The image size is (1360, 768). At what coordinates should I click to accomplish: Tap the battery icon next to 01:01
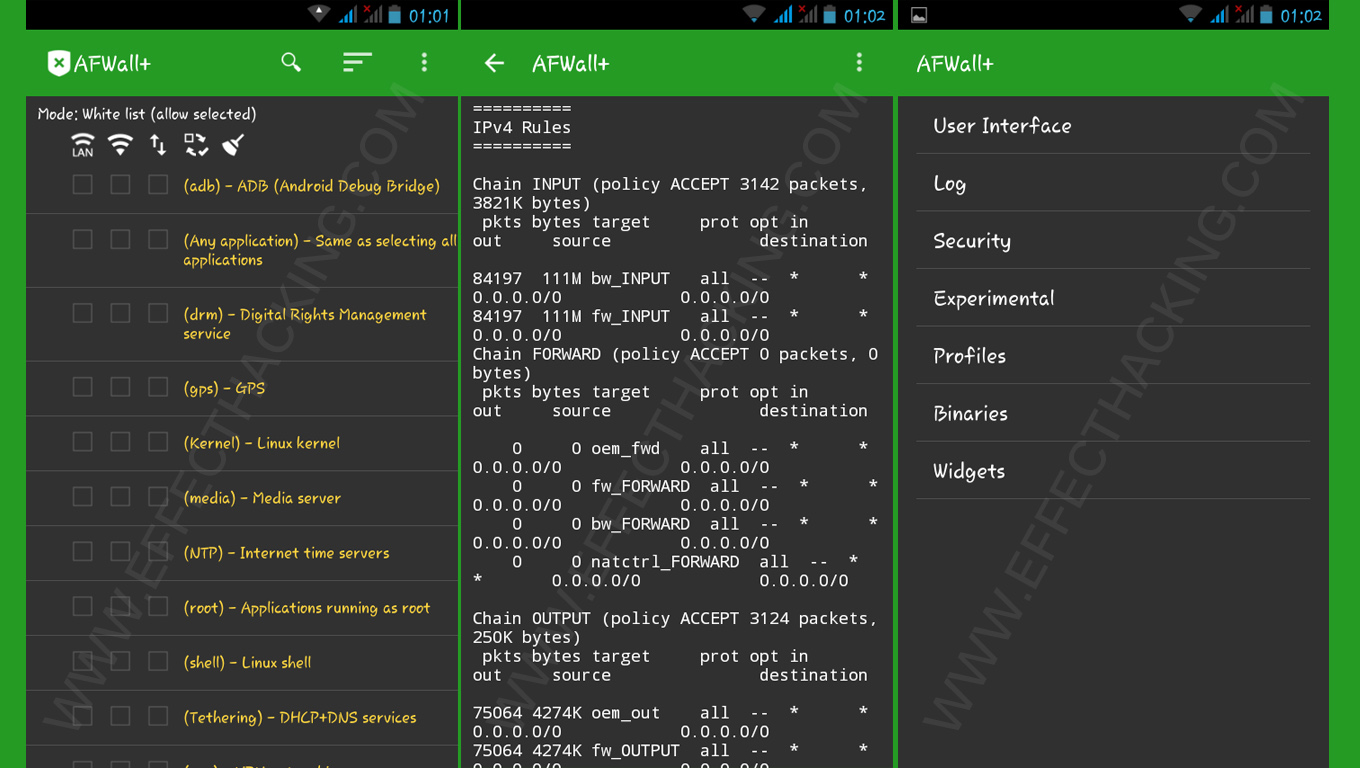395,15
